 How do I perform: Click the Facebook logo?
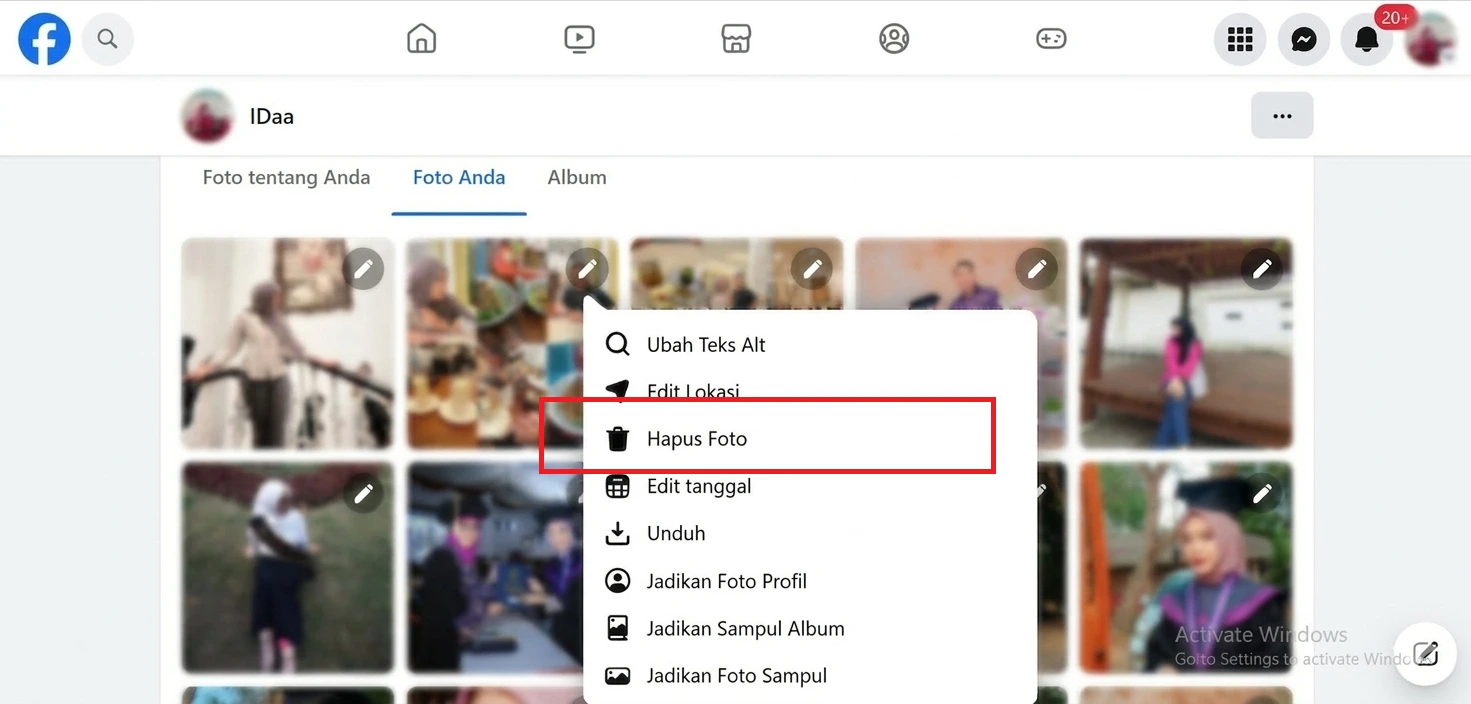(44, 39)
